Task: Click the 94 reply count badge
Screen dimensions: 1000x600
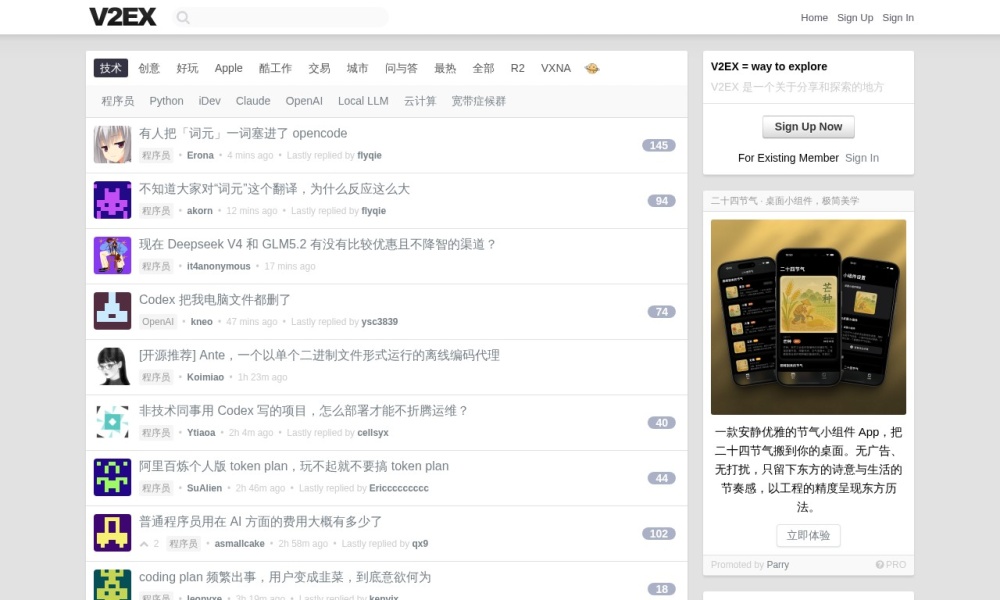Action: click(x=661, y=201)
